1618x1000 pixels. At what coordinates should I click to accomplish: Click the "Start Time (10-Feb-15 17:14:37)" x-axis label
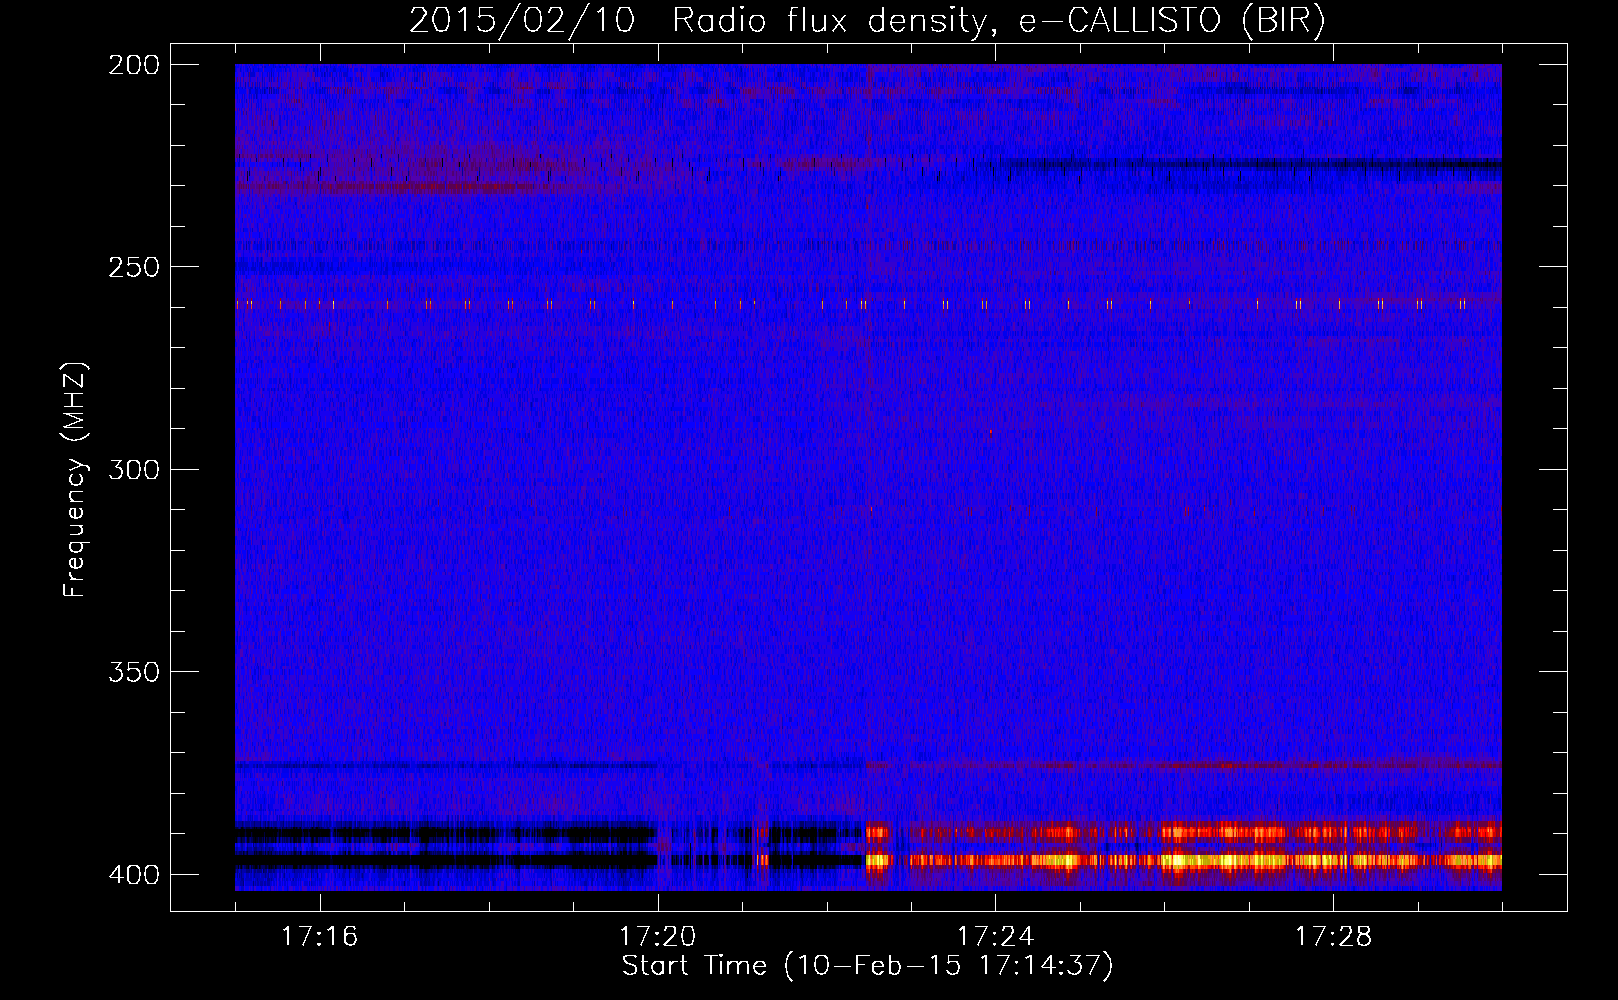tap(867, 966)
